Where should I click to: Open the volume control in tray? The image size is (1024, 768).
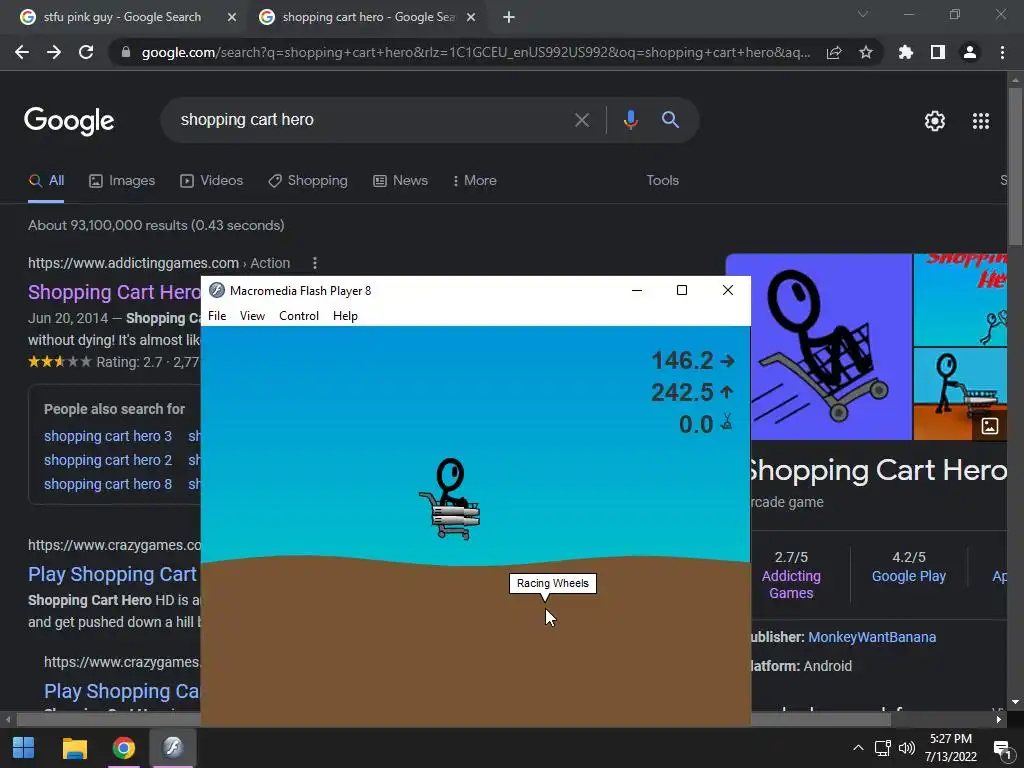(906, 748)
